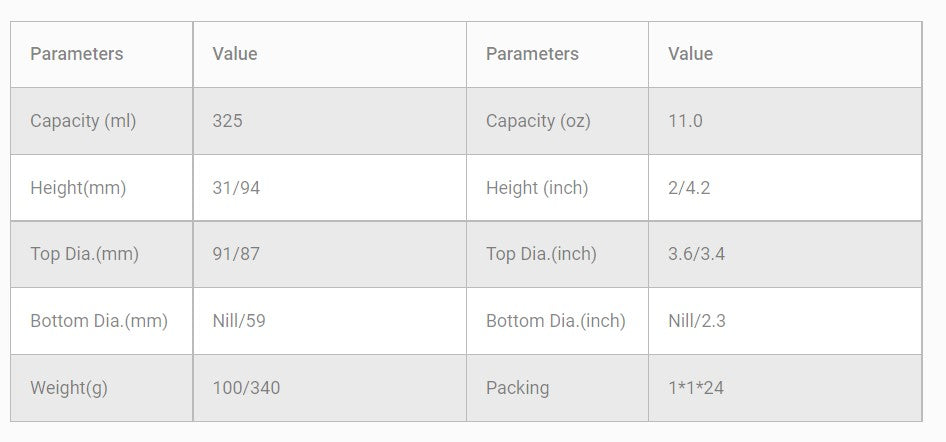Select the 31/94 height value
This screenshot has height=442, width=946.
click(236, 188)
